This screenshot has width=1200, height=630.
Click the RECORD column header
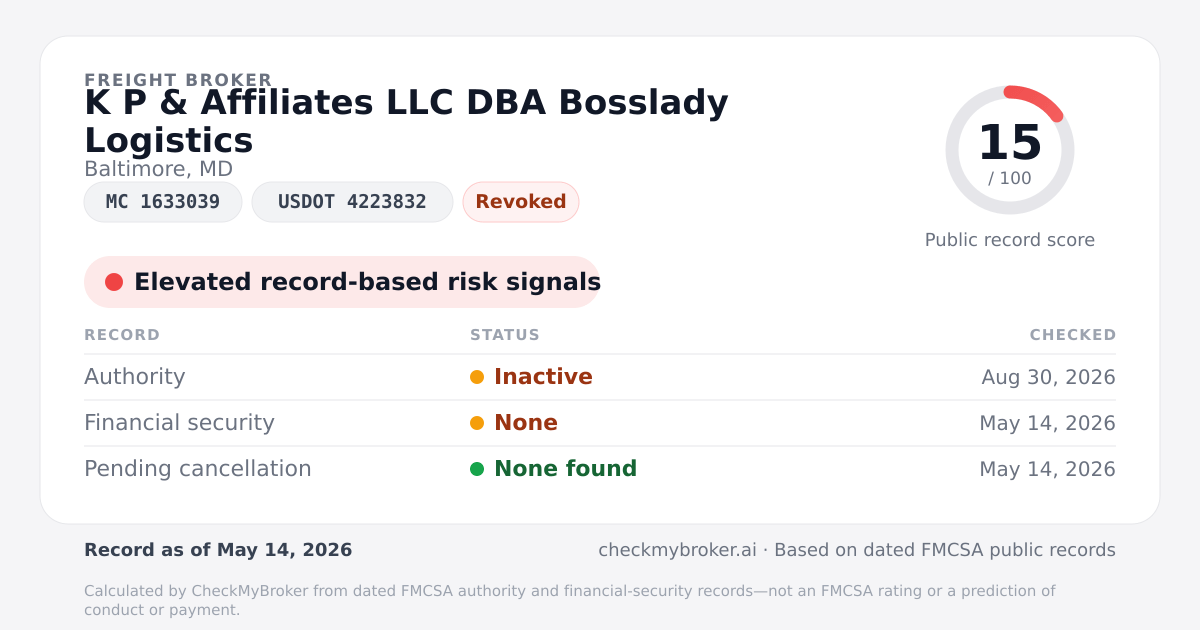[122, 335]
